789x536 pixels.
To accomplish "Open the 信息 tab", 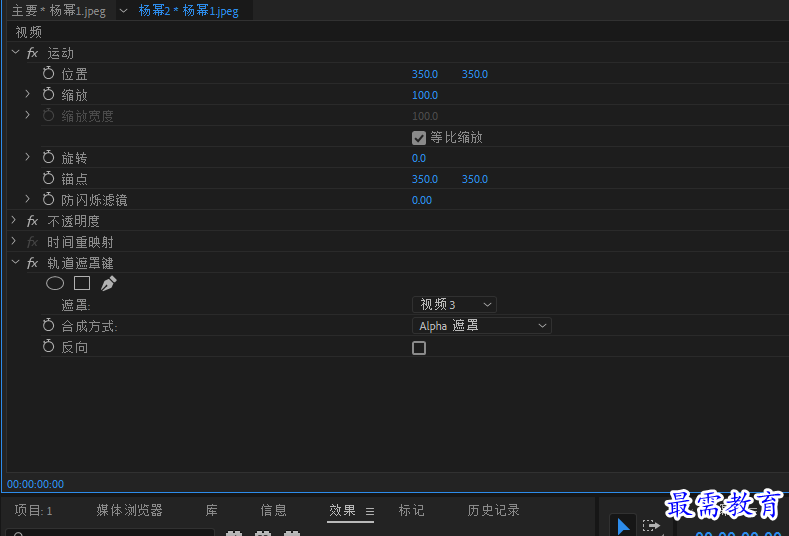I will point(273,511).
